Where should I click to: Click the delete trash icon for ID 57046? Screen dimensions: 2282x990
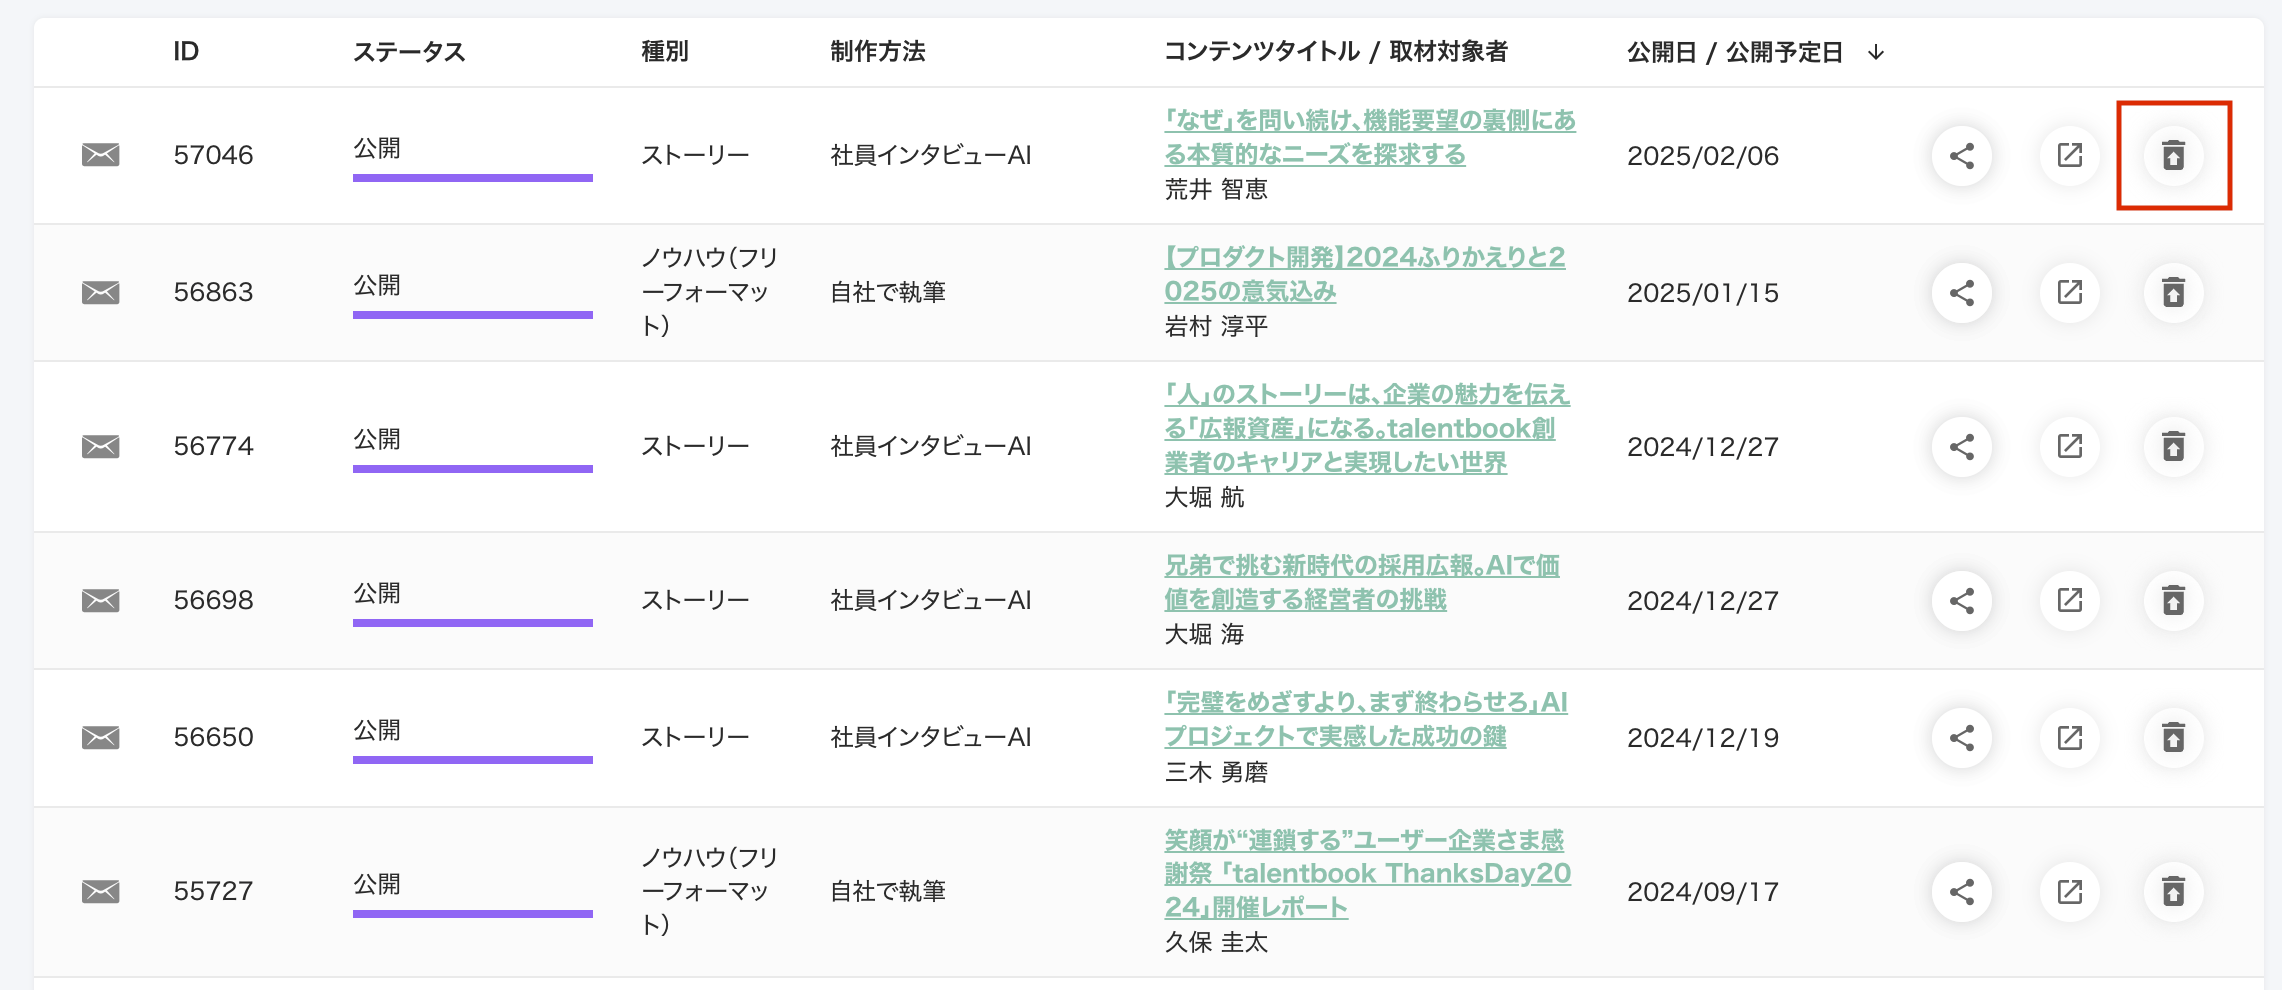(x=2173, y=155)
